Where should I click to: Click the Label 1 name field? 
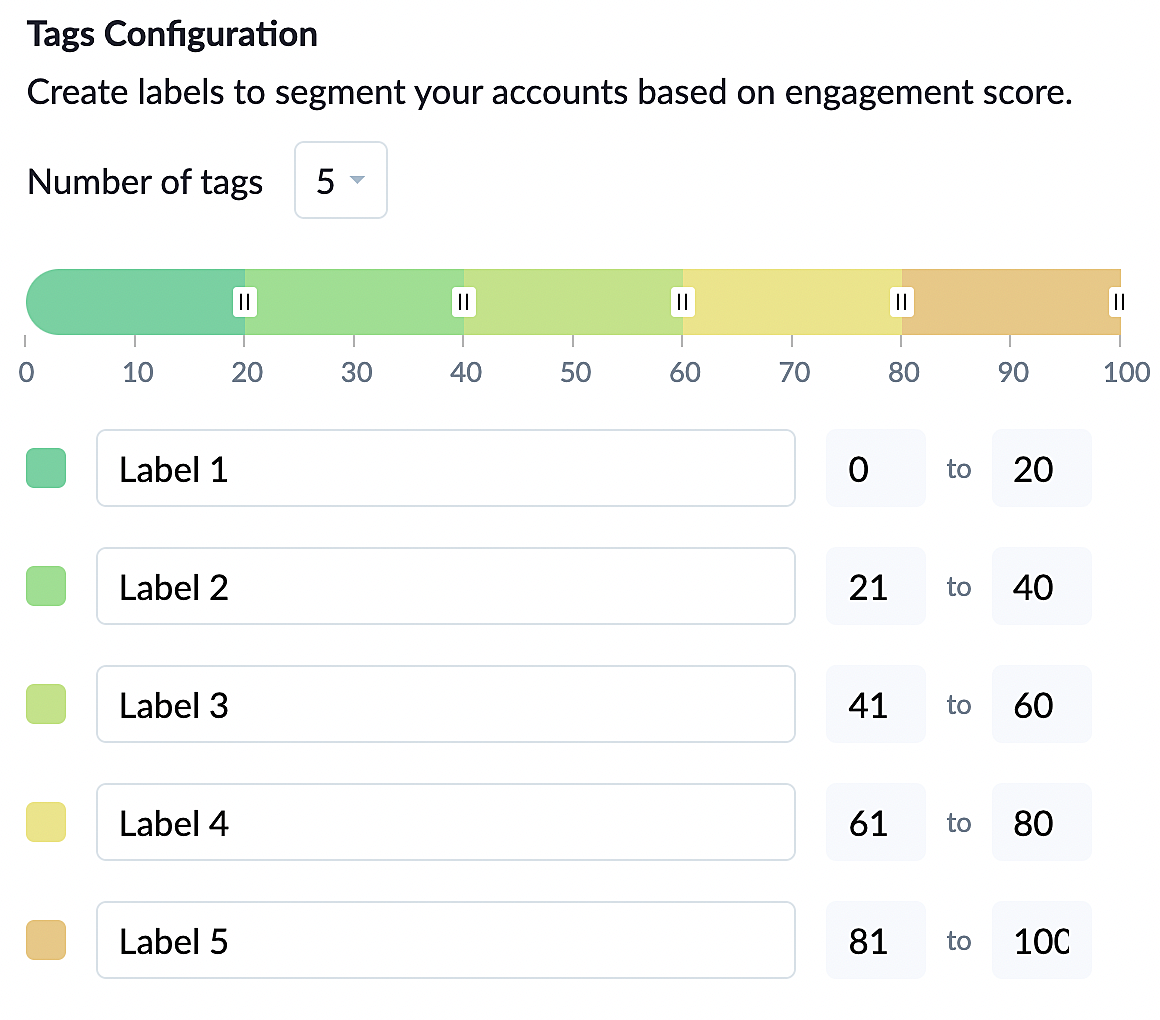[445, 468]
